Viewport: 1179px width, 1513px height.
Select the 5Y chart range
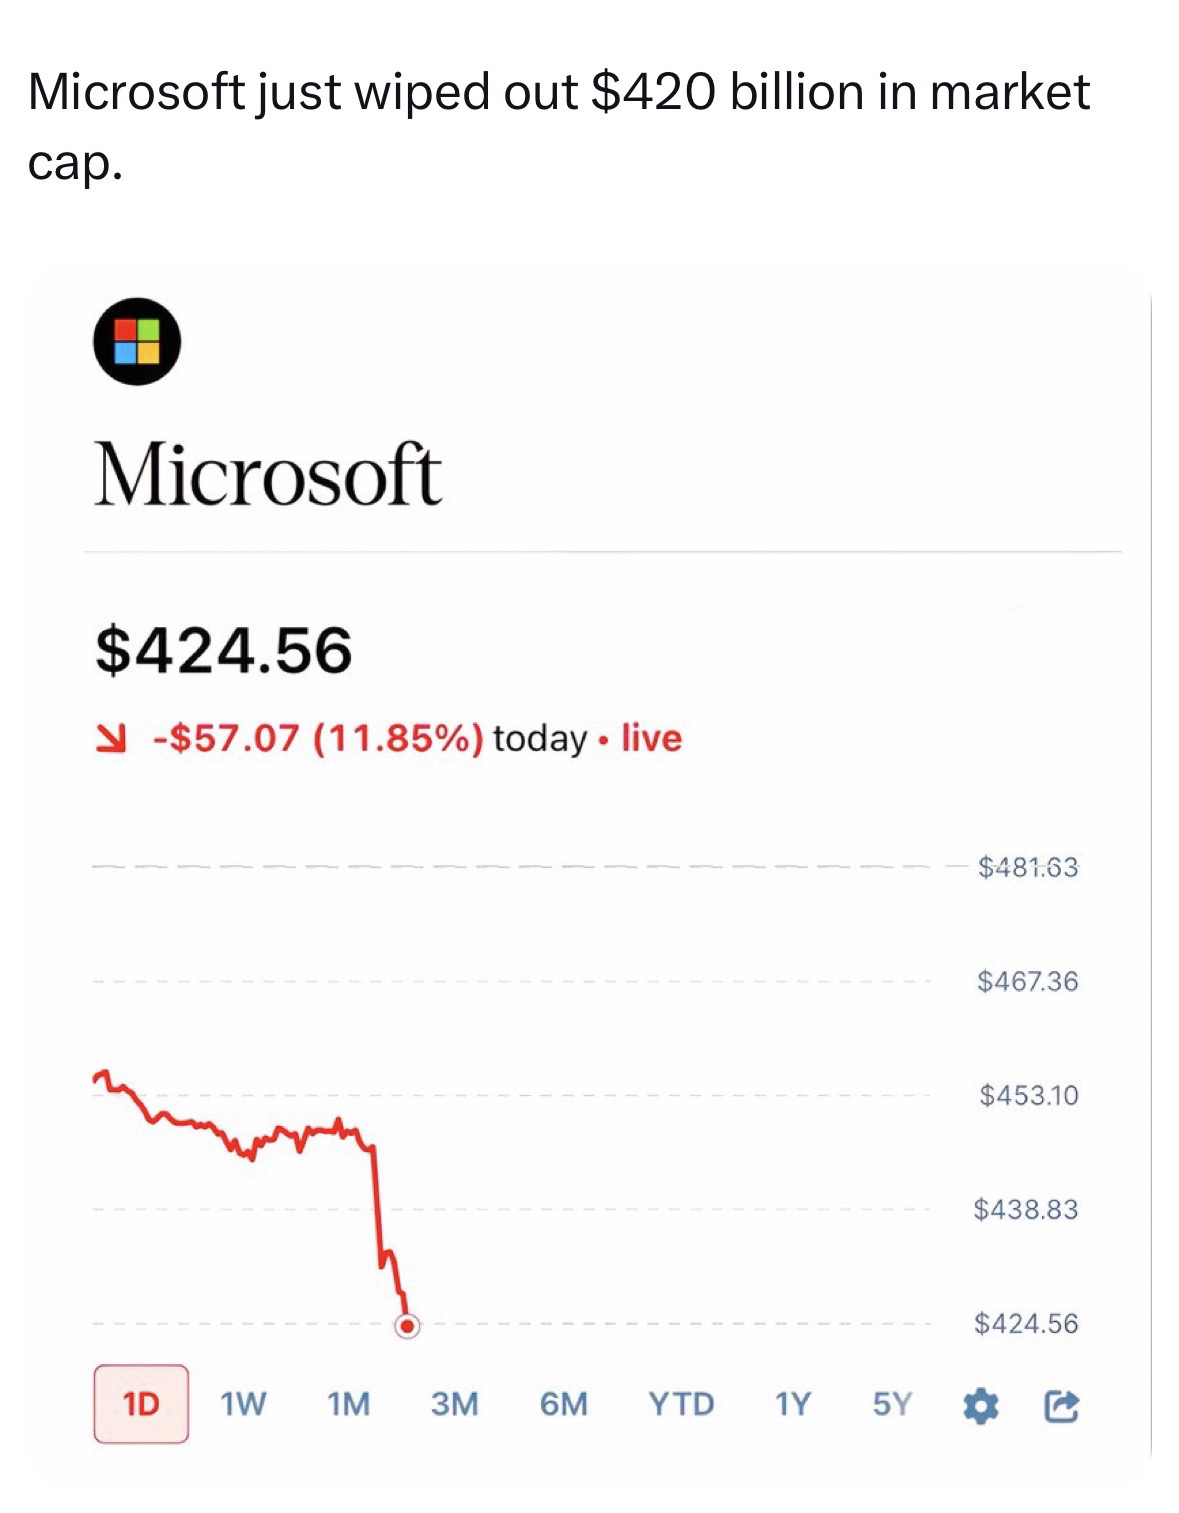pos(892,1404)
